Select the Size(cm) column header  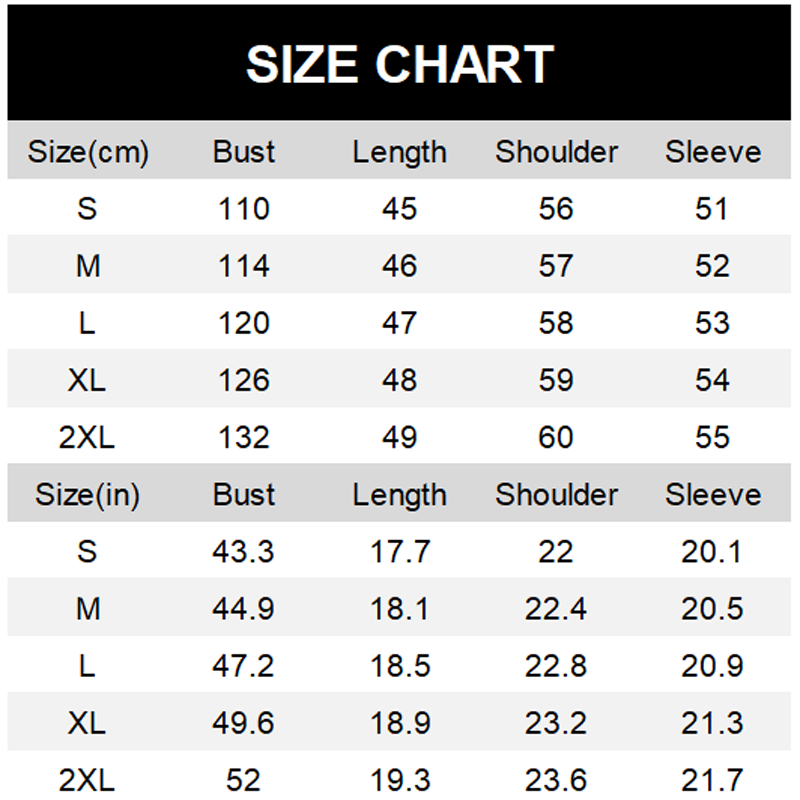pos(88,152)
